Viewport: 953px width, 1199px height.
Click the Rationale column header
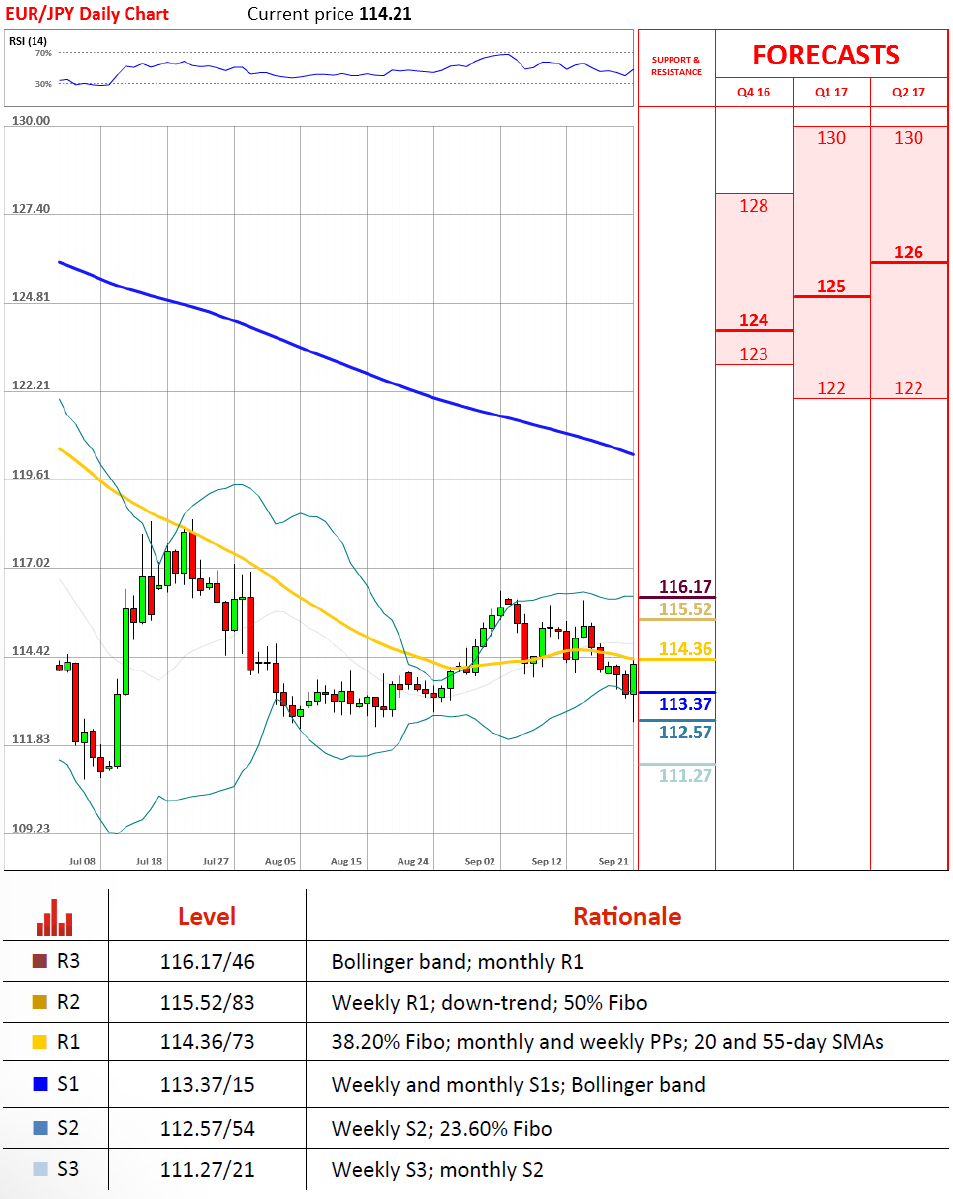tap(627, 916)
